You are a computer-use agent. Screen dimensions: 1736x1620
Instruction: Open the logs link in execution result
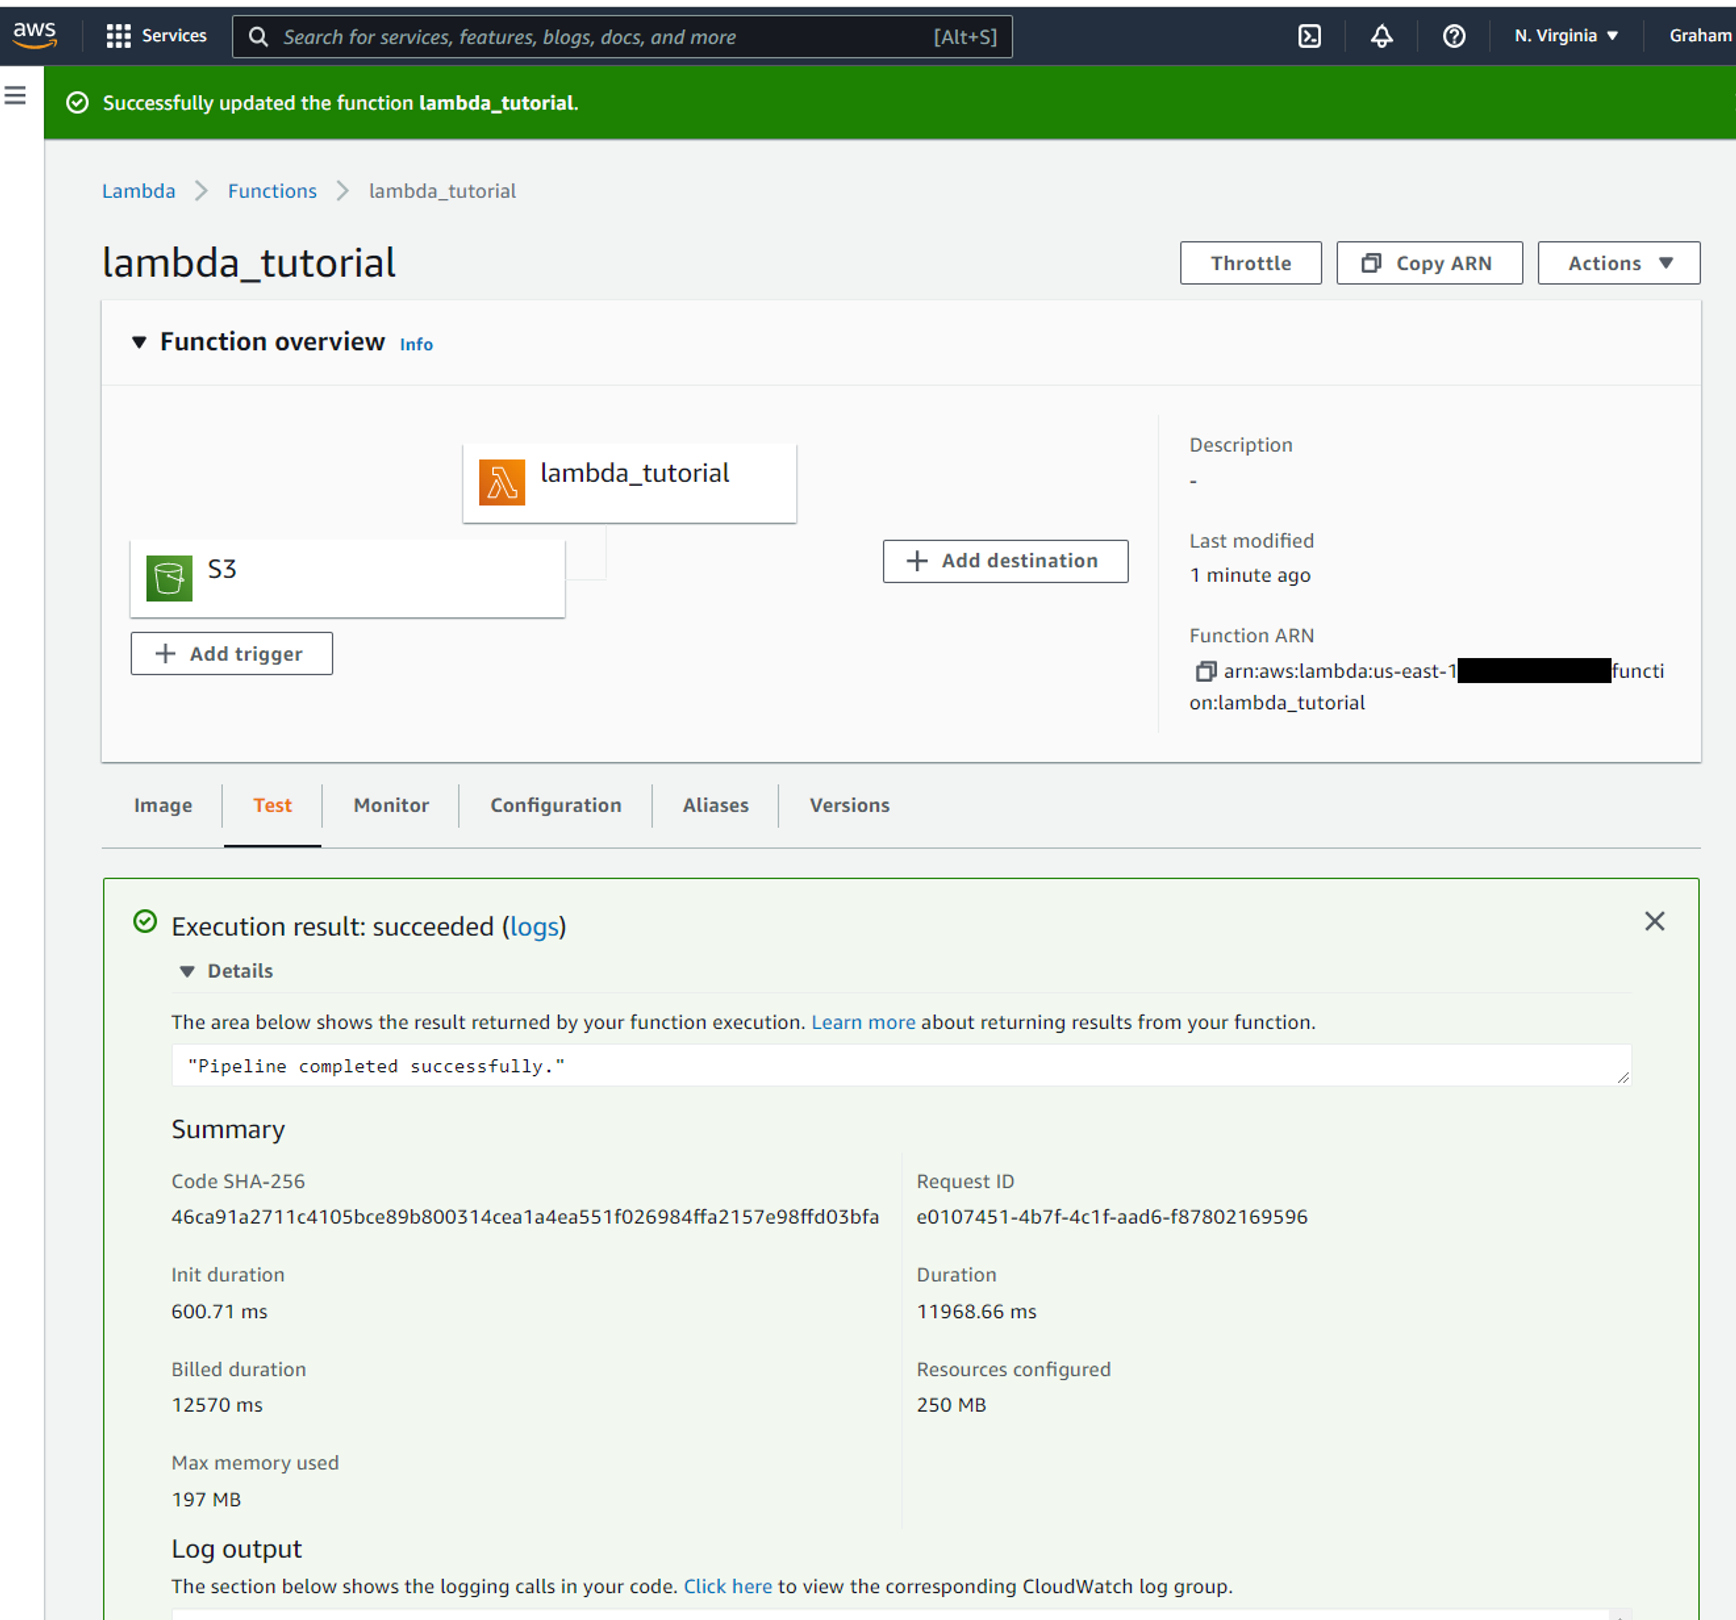534,927
